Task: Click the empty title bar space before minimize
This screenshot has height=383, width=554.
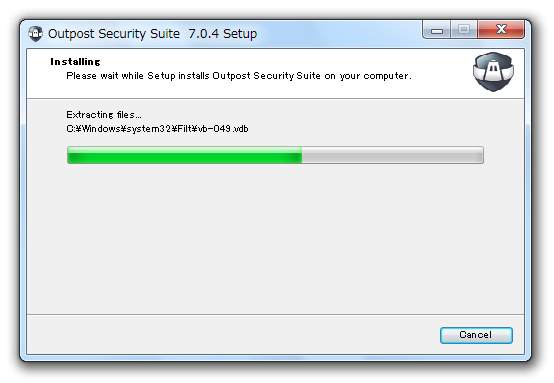Action: pos(339,34)
